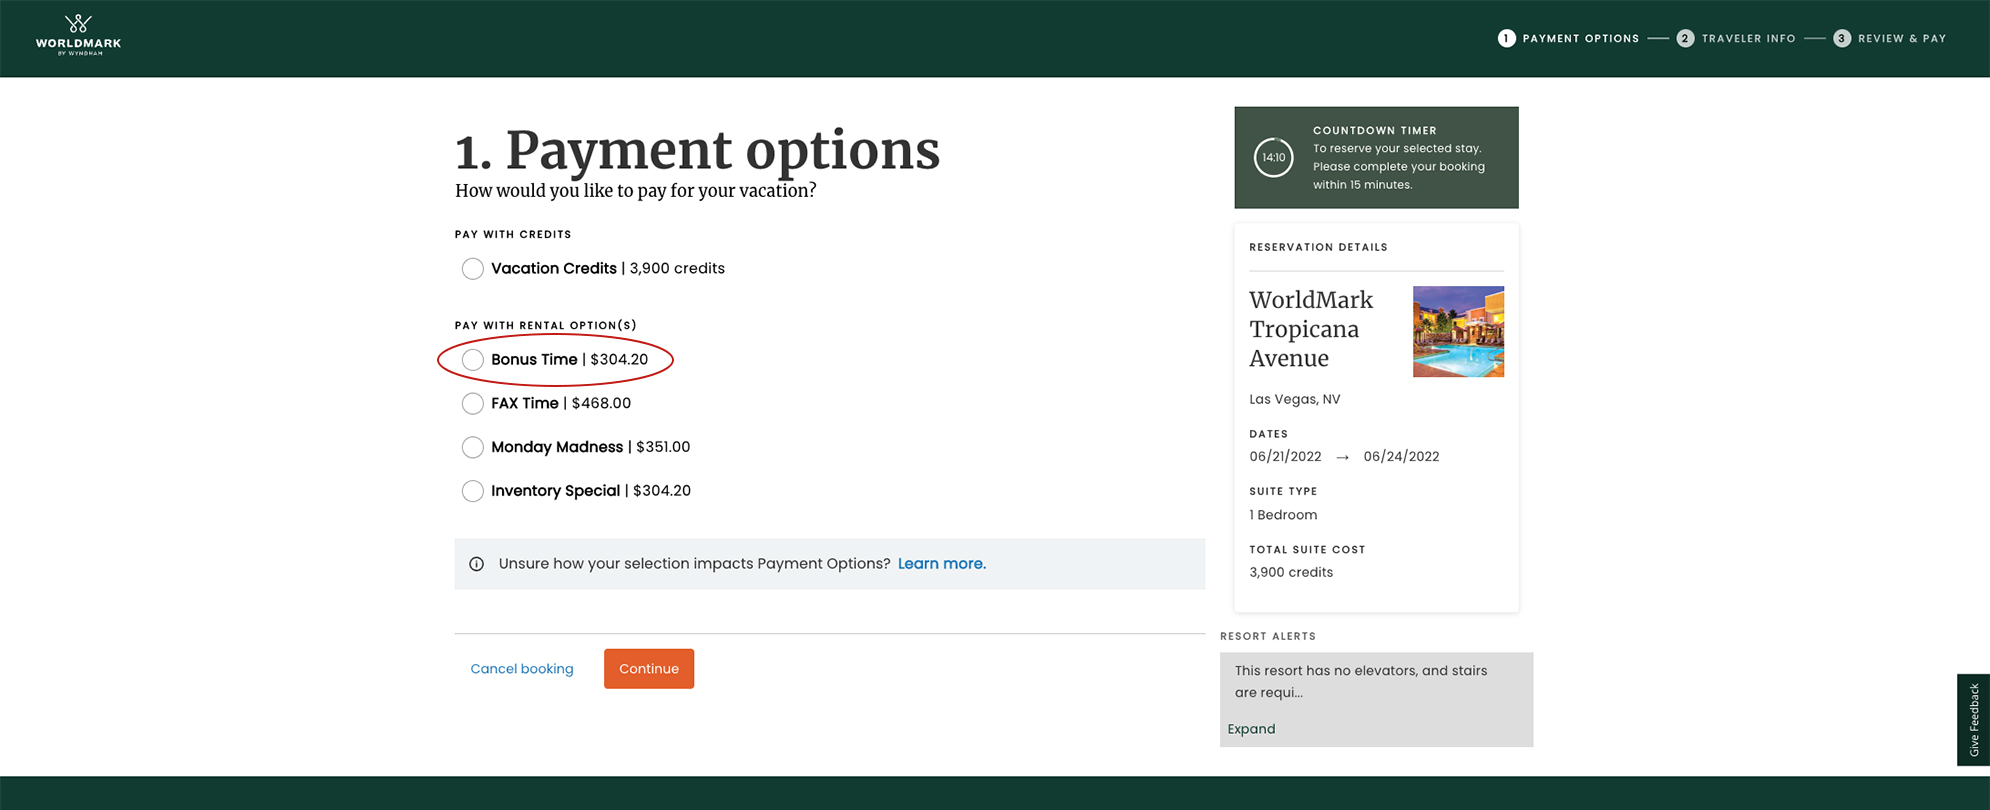The image size is (1990, 810).
Task: Click the Pay With Rental Option(s) label
Action: [x=546, y=325]
